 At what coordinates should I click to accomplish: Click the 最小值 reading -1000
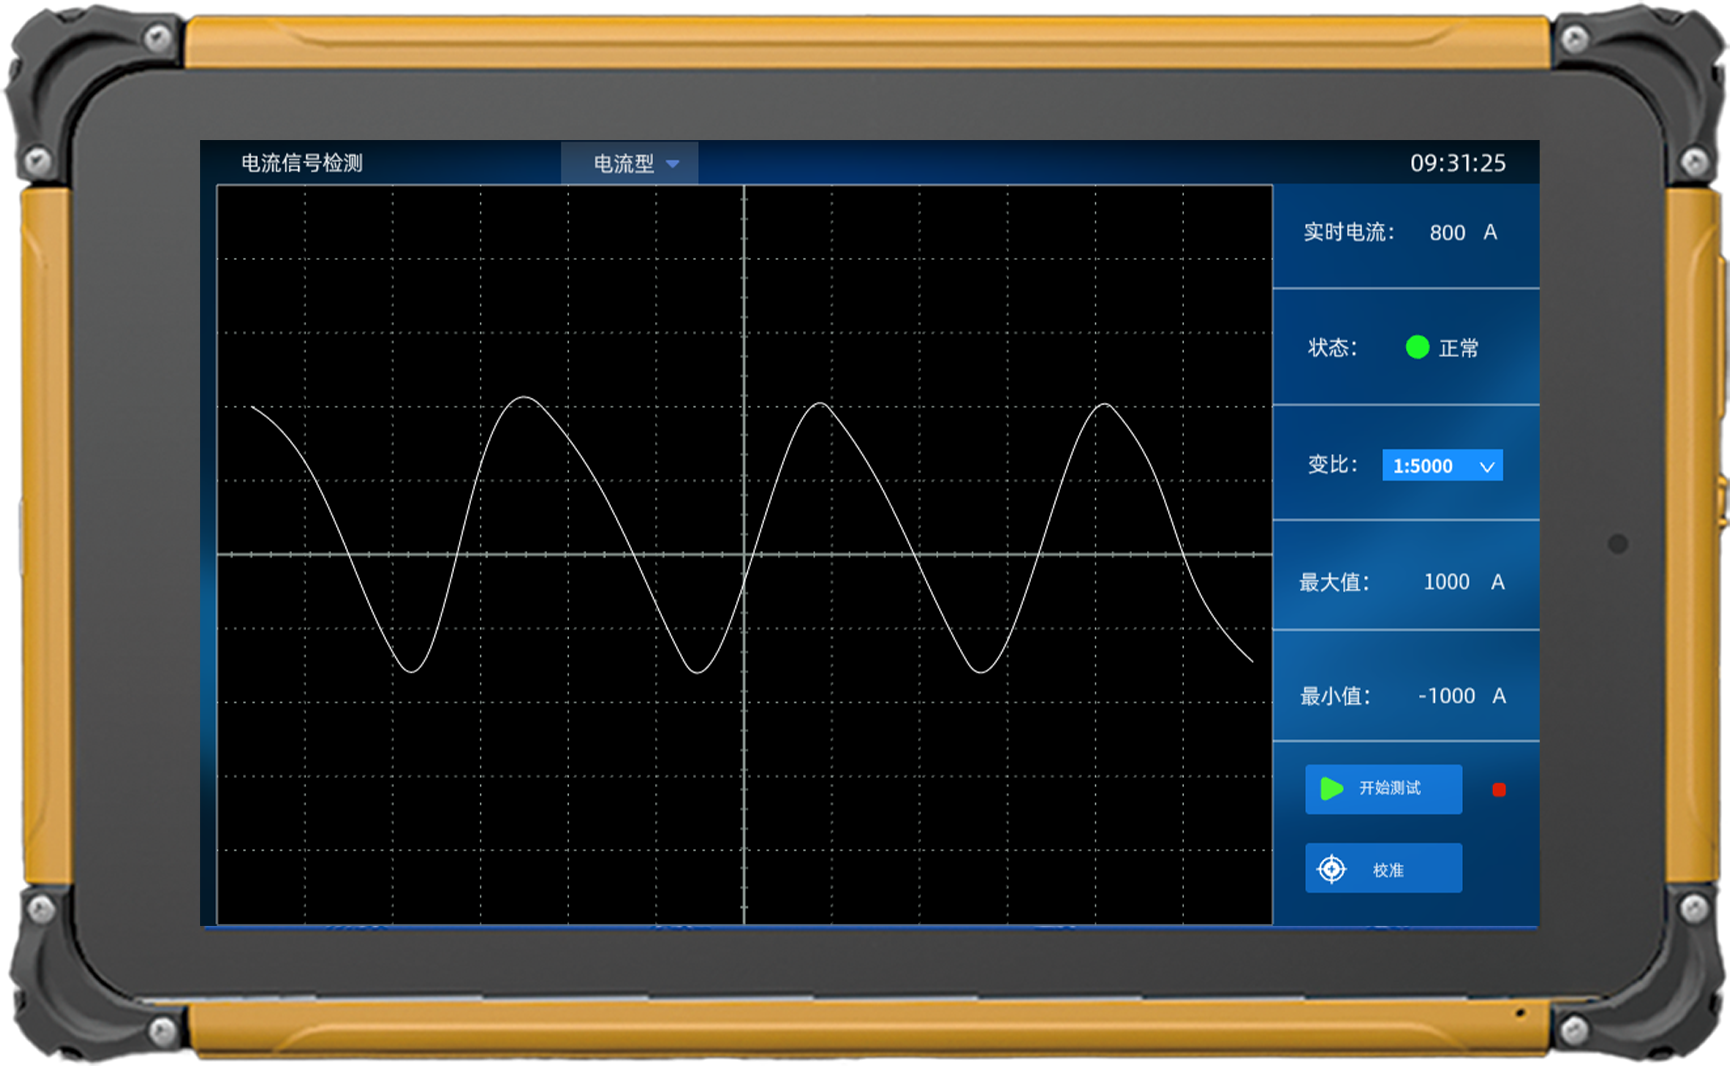pyautogui.click(x=1446, y=696)
